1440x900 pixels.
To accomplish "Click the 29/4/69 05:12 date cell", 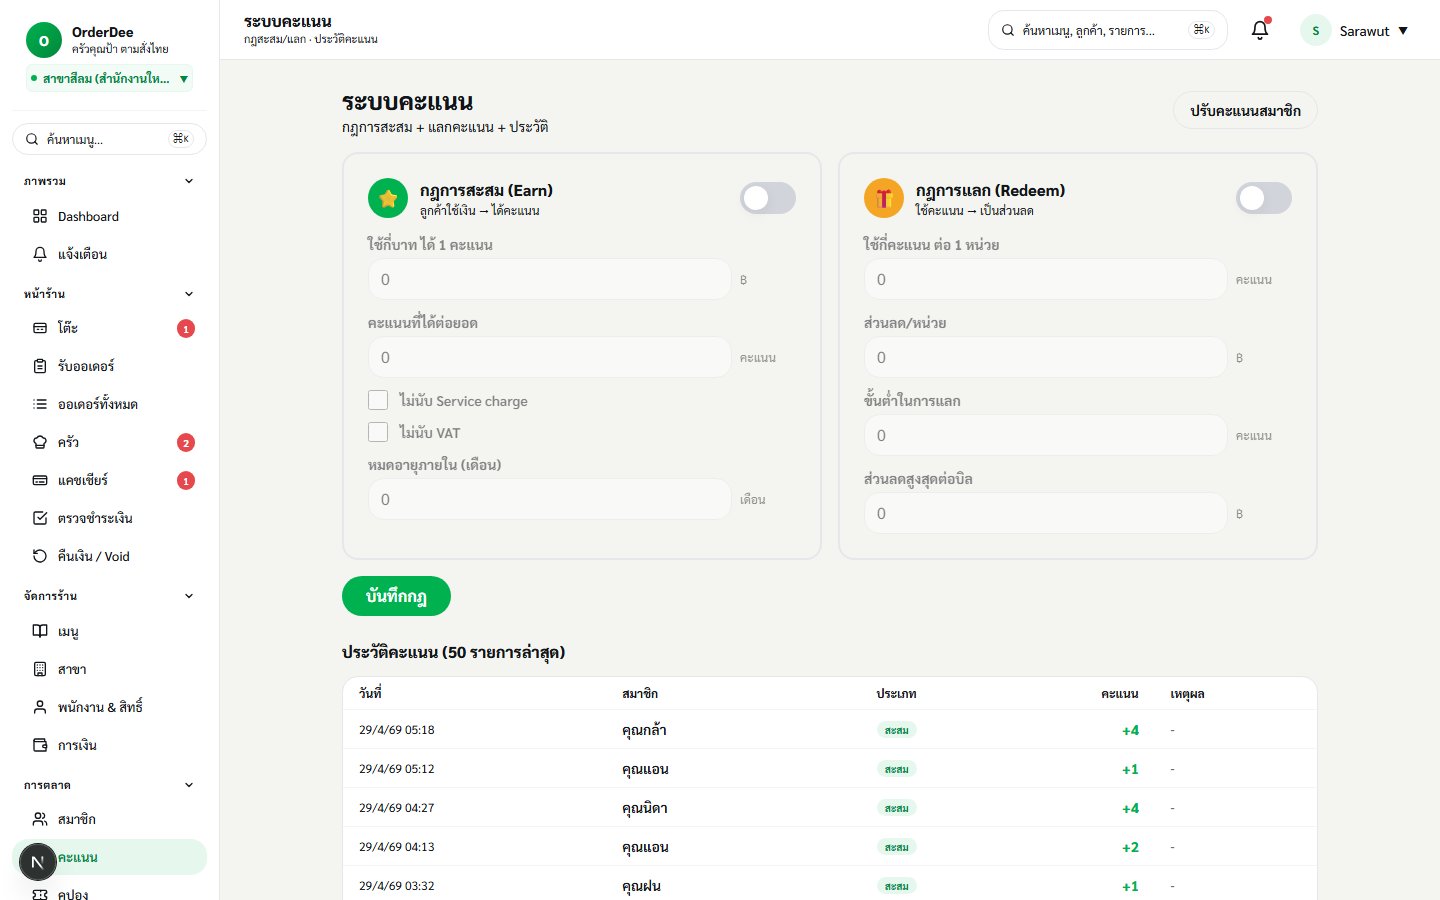I will [397, 769].
